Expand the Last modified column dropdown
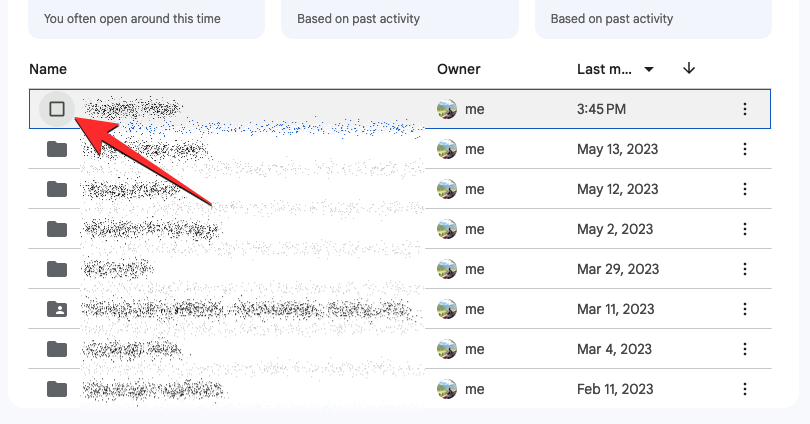The image size is (810, 424). (x=649, y=69)
